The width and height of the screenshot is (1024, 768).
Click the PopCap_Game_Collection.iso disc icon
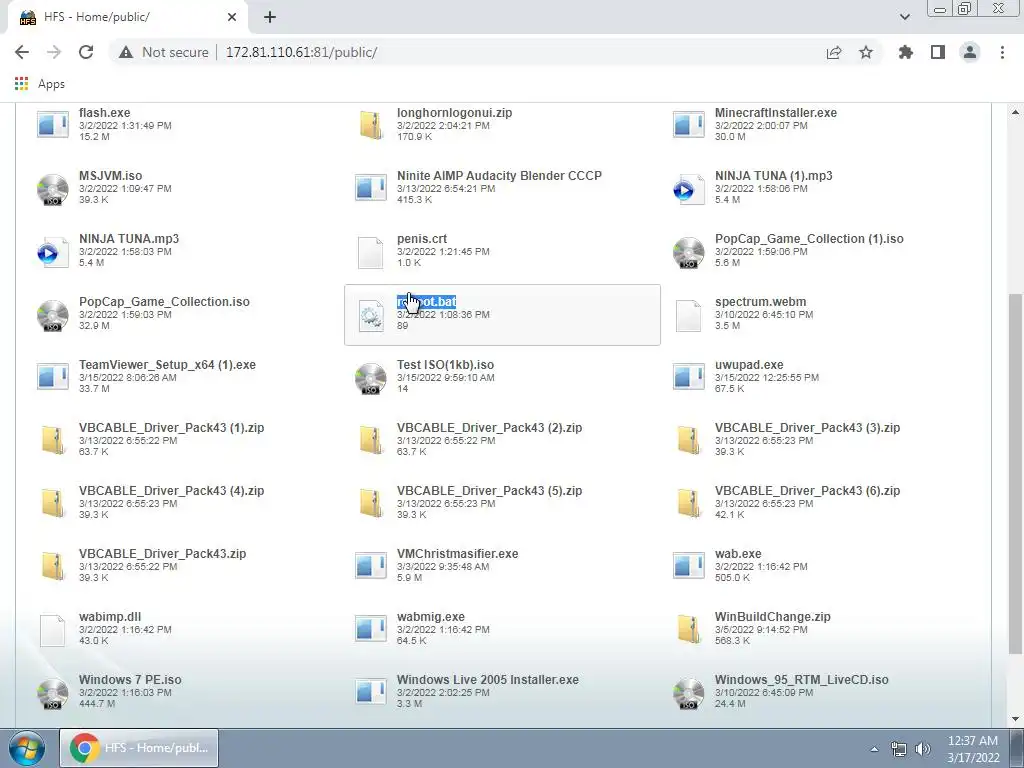53,315
